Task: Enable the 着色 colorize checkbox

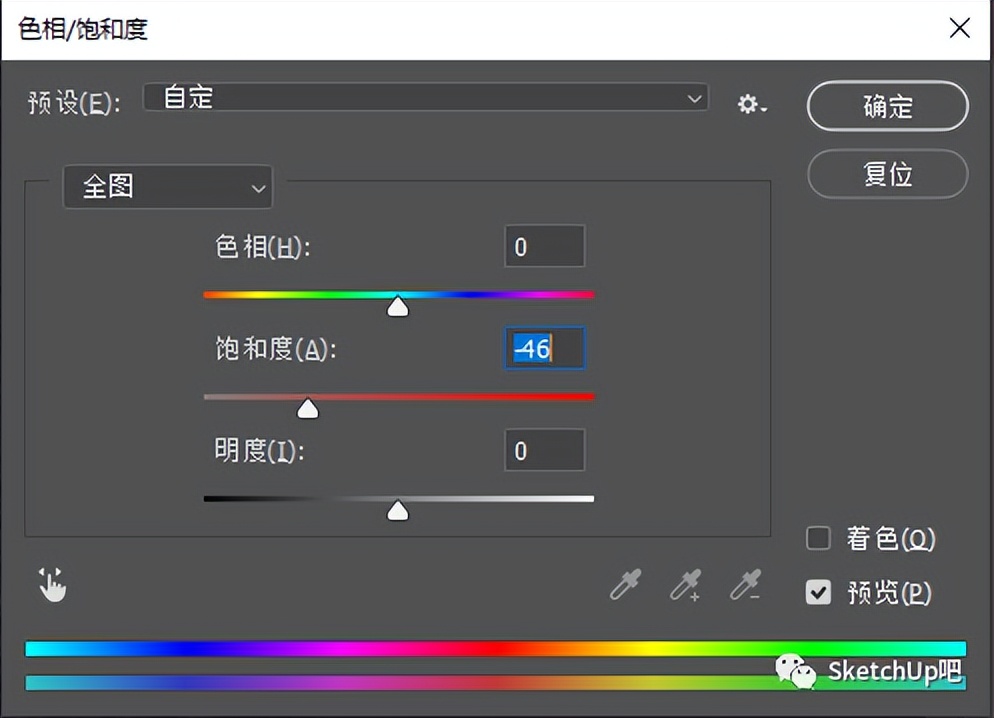Action: pos(818,538)
